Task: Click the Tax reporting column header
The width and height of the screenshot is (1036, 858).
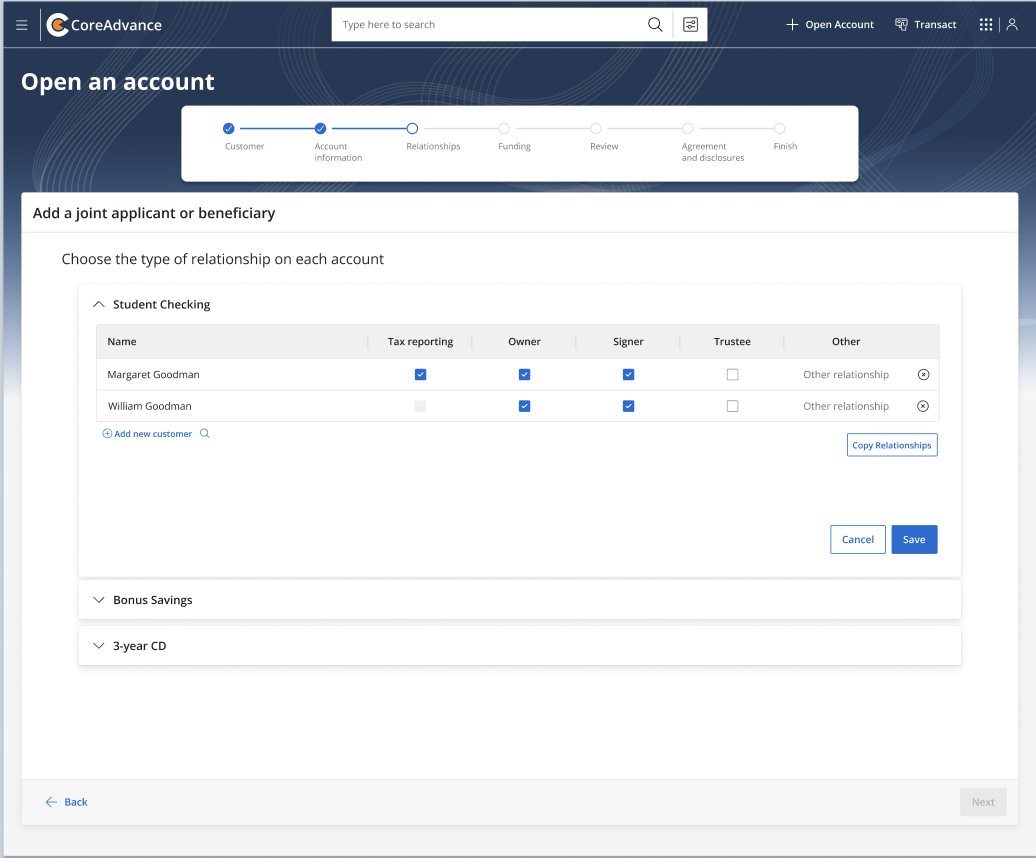Action: (x=420, y=341)
